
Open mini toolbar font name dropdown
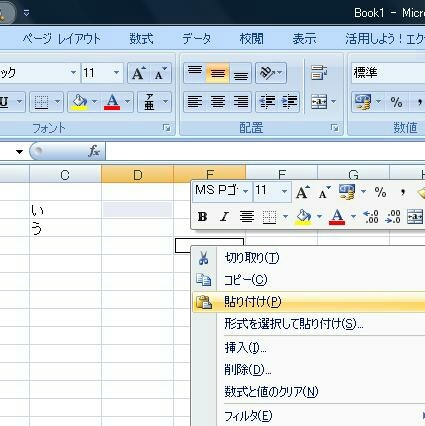[246, 191]
